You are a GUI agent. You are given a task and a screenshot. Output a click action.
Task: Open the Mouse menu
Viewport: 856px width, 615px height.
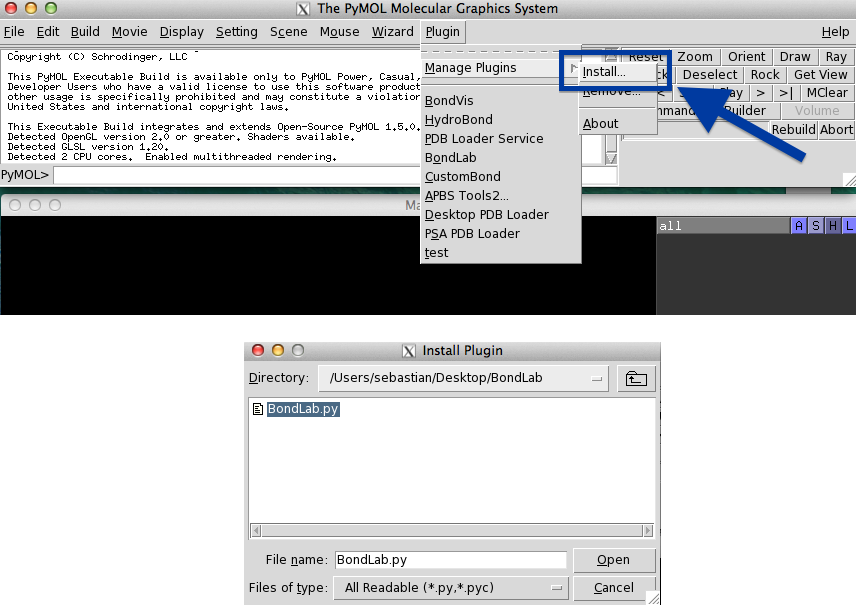click(x=340, y=32)
